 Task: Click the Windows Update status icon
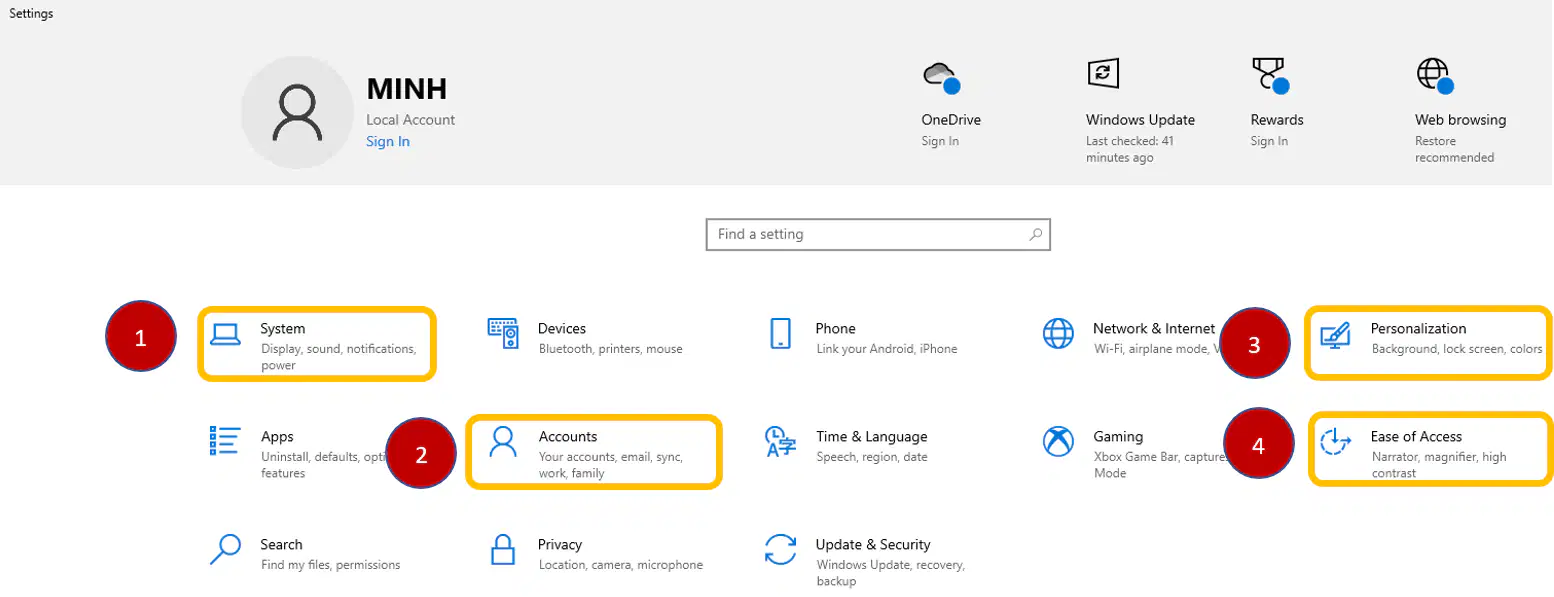(1102, 73)
